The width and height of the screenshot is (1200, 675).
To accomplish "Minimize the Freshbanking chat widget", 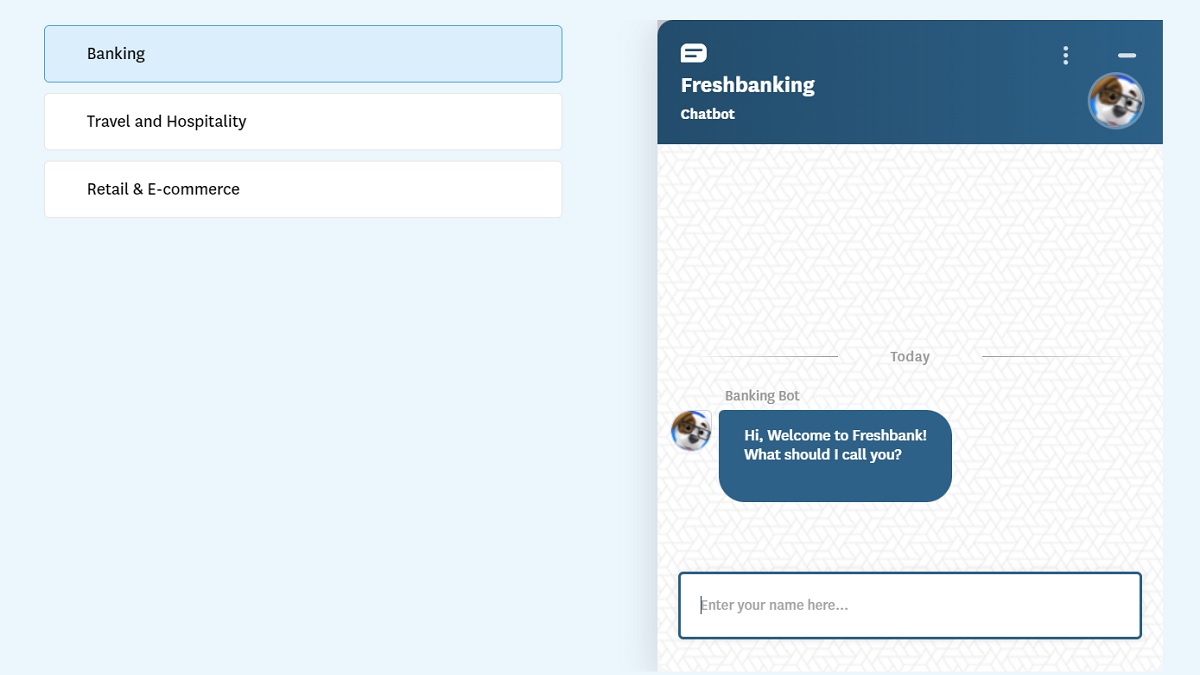I will coord(1127,55).
